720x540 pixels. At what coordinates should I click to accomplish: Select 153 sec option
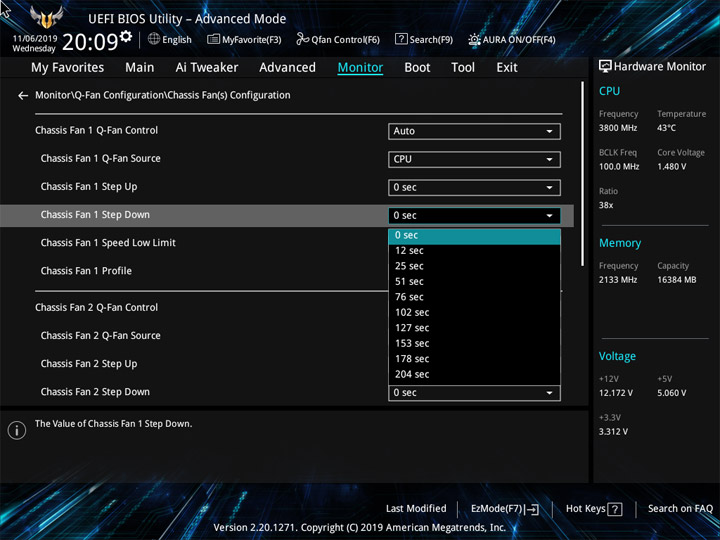tap(474, 343)
